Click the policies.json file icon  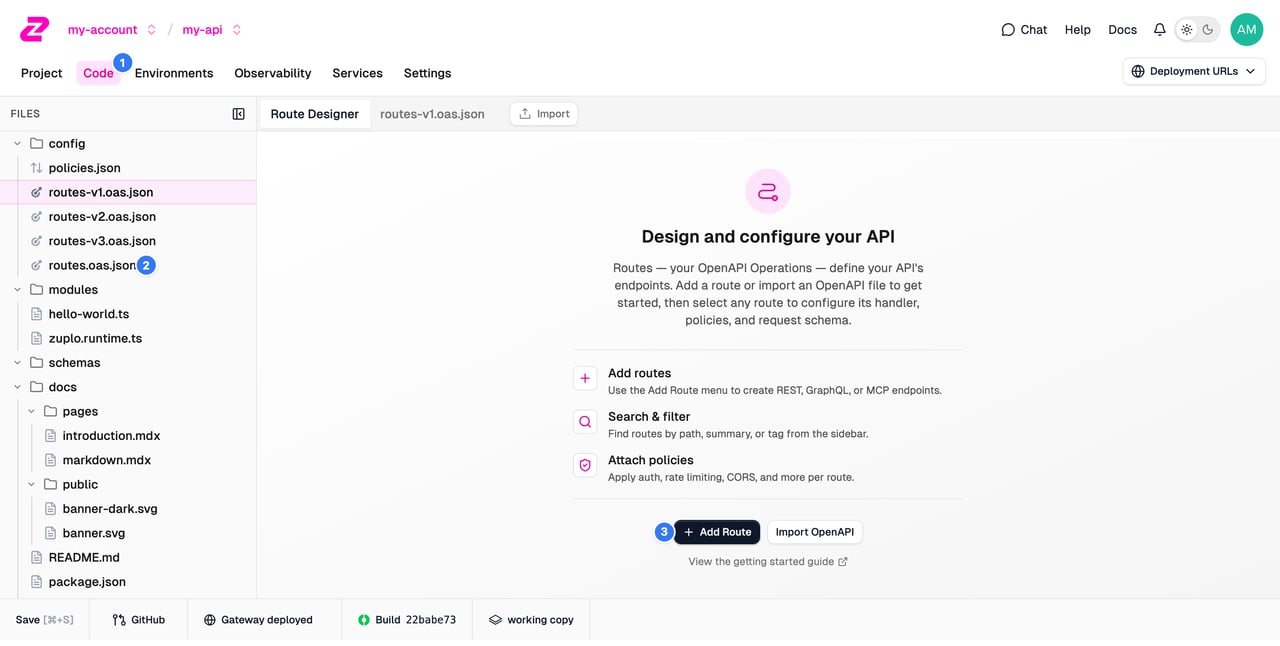point(37,168)
